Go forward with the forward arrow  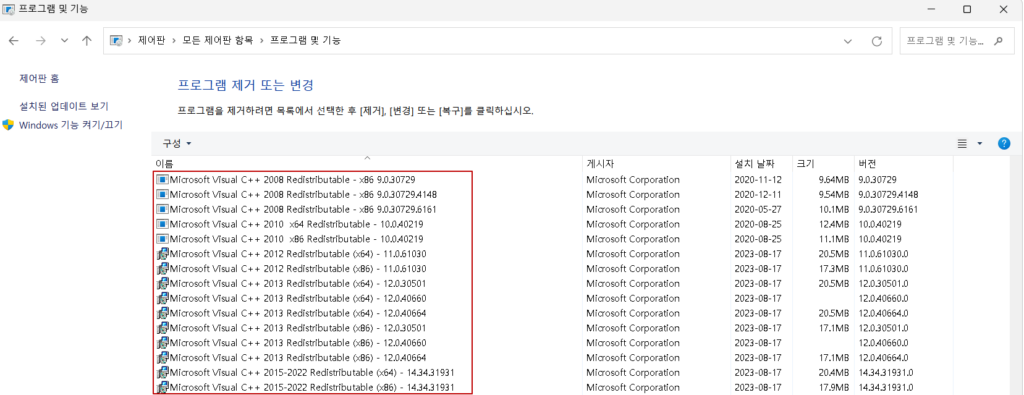click(x=40, y=40)
